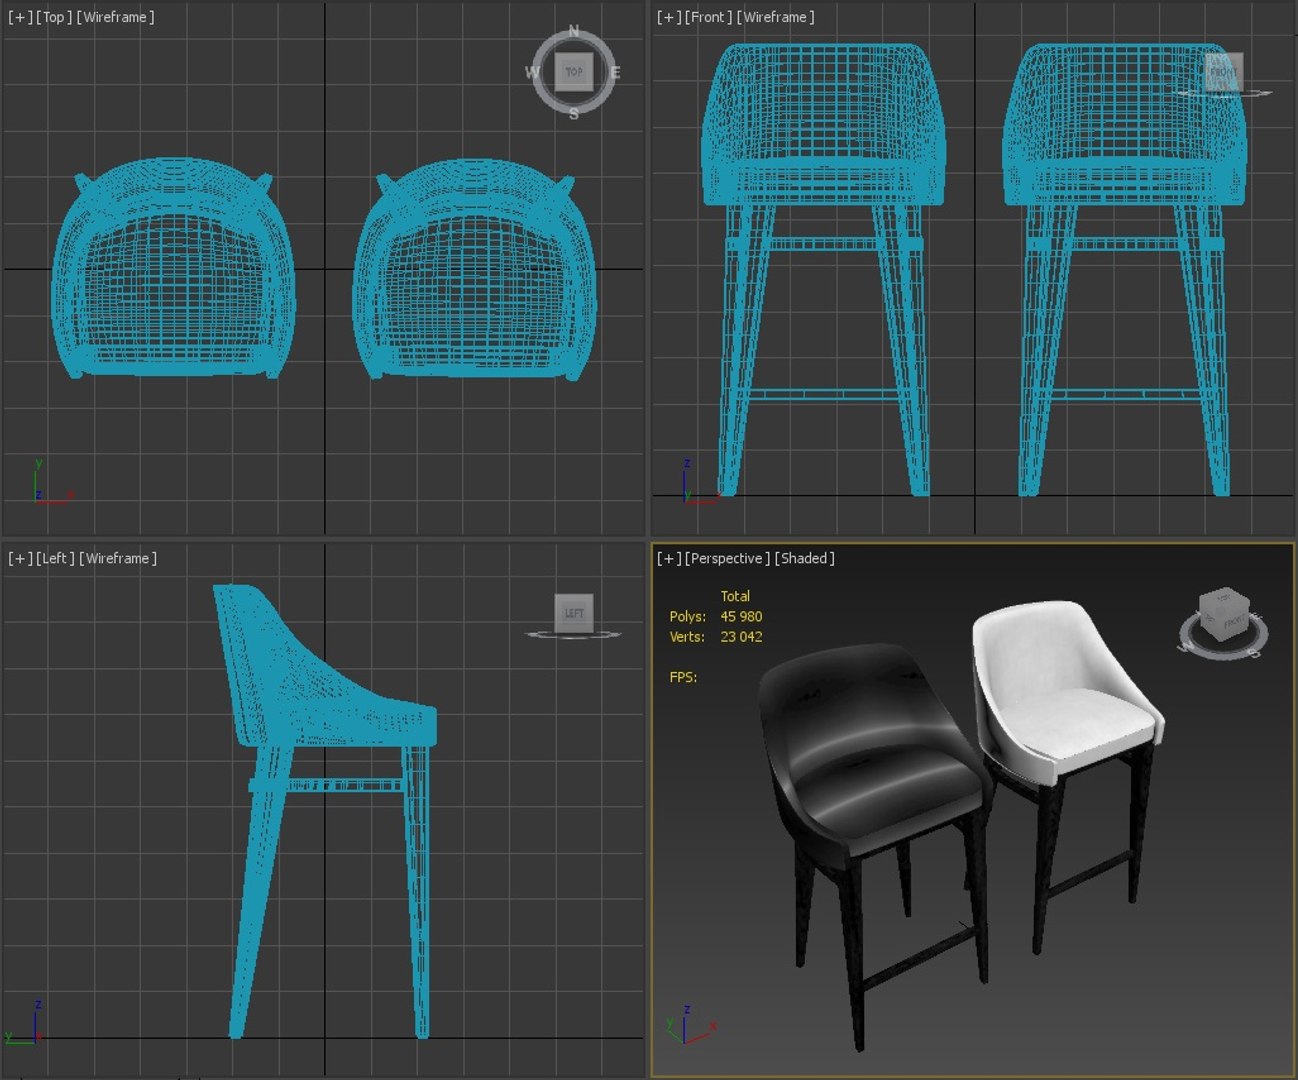Click the W compass point on ViewCube ring

532,72
